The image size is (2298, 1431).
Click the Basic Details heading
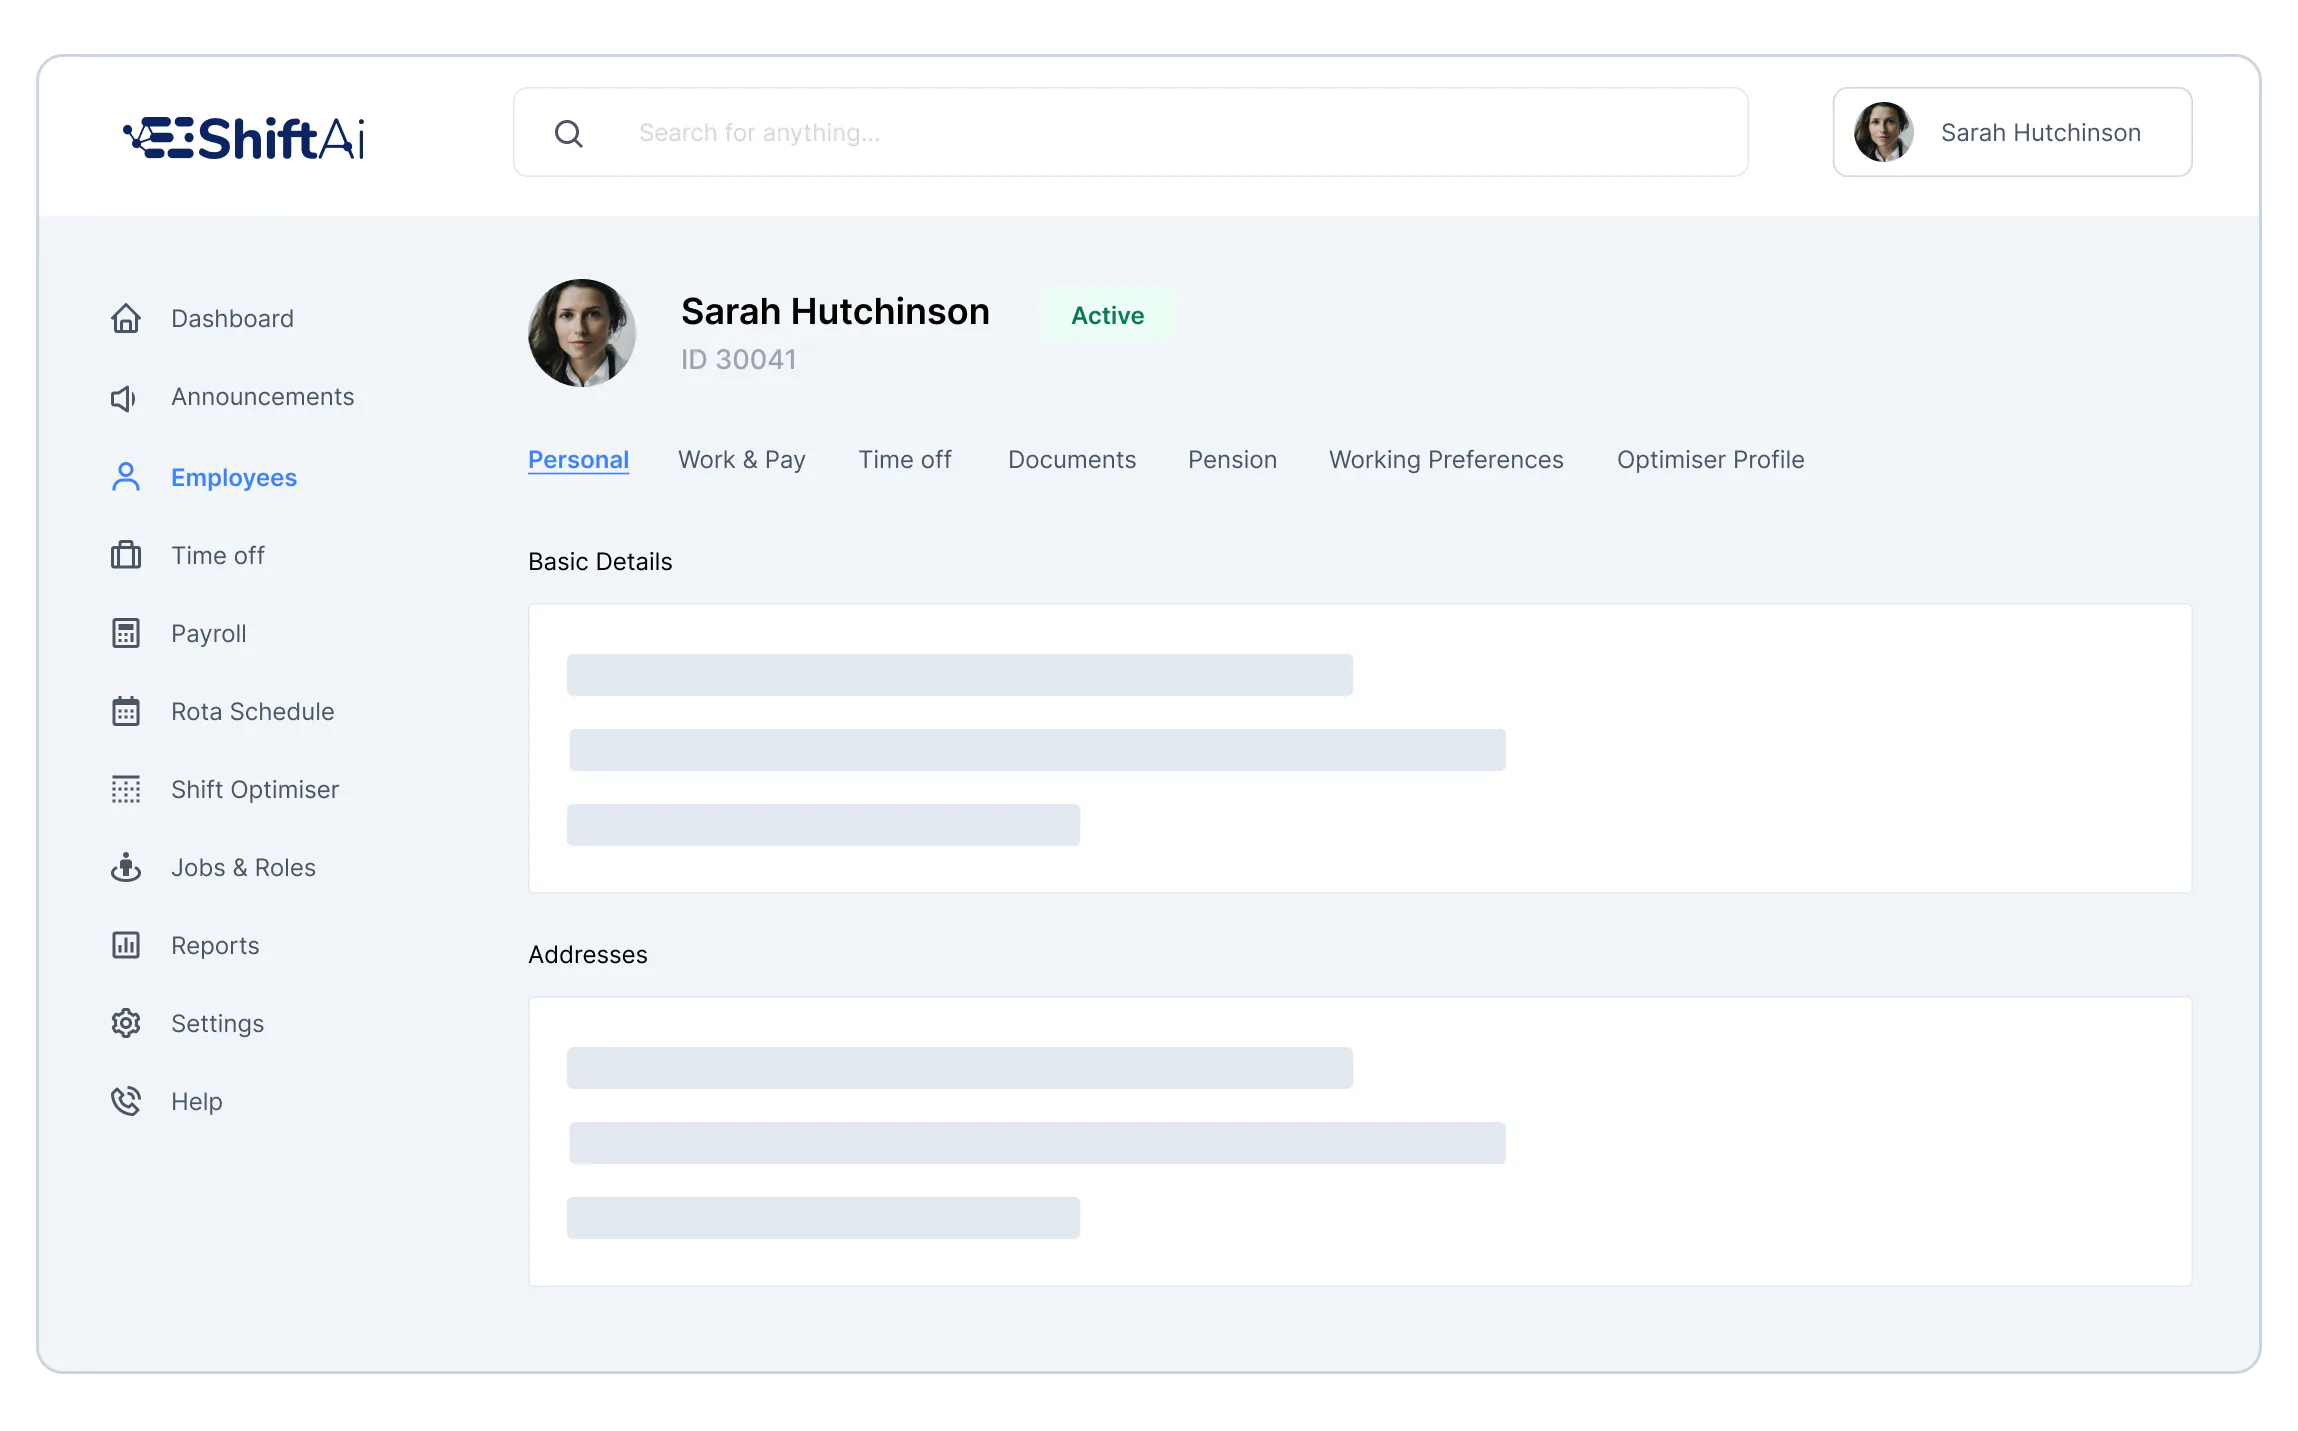(600, 561)
